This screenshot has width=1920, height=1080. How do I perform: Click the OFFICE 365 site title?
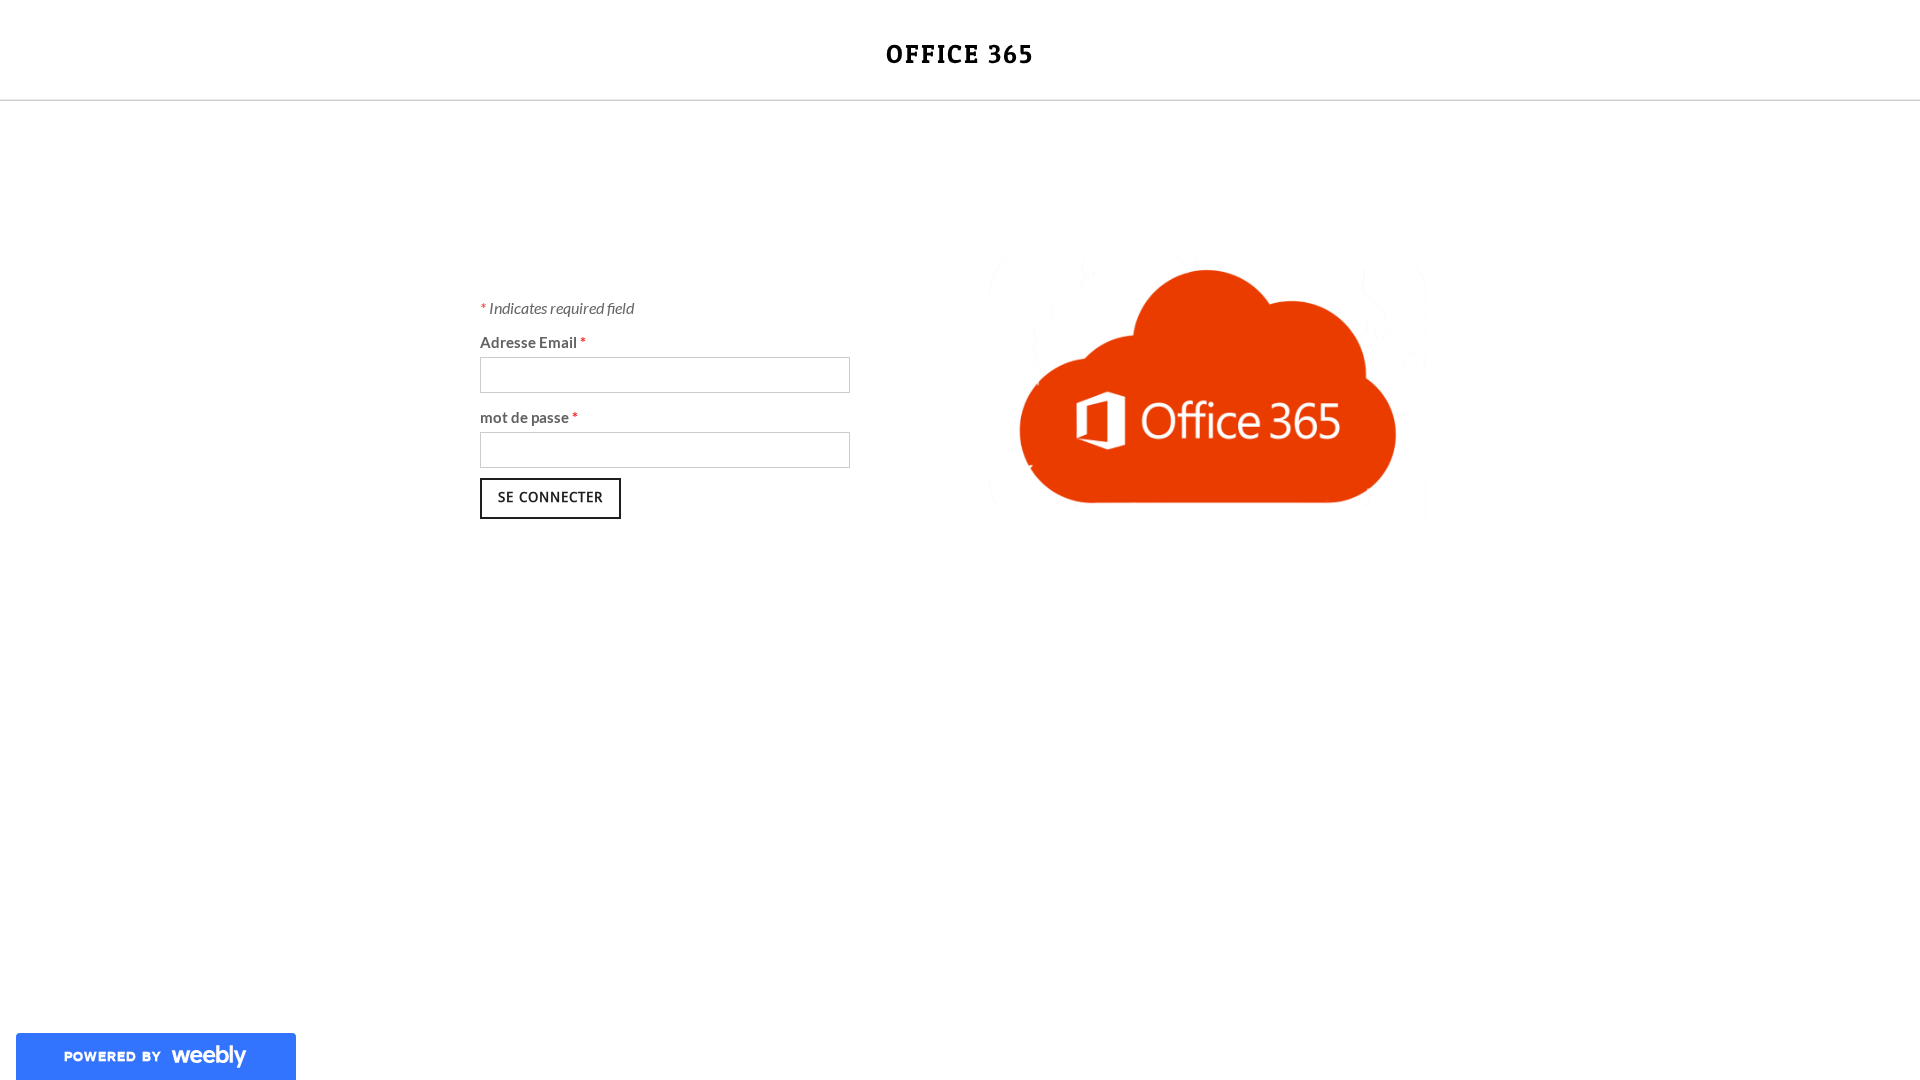tap(959, 54)
